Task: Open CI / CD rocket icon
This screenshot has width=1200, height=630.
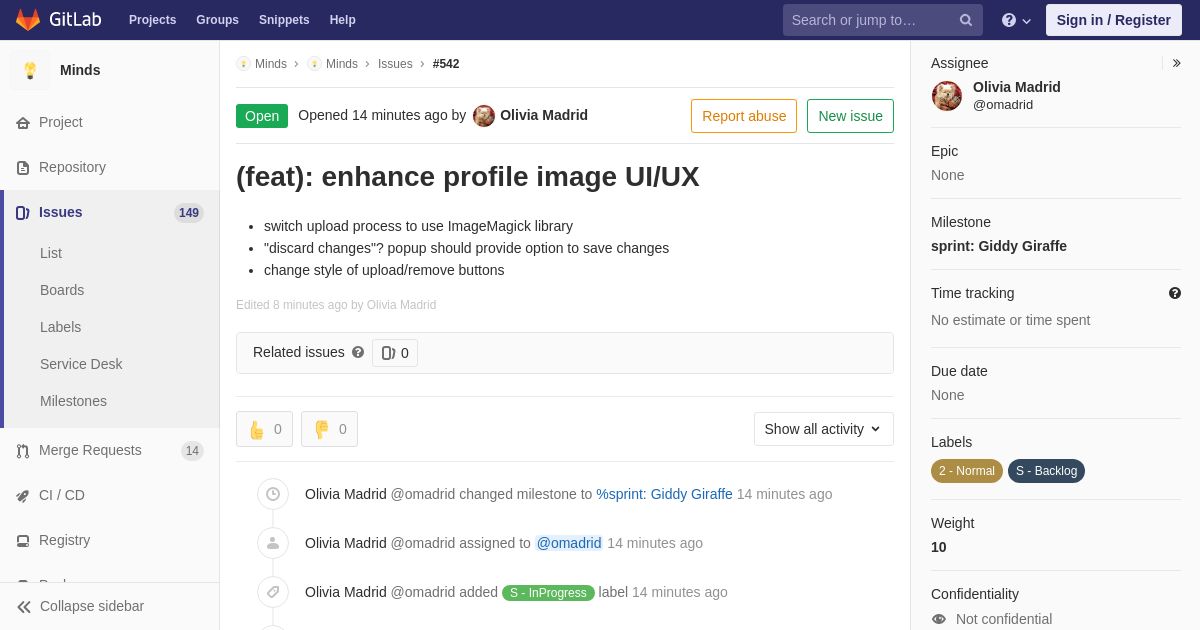Action: [23, 496]
